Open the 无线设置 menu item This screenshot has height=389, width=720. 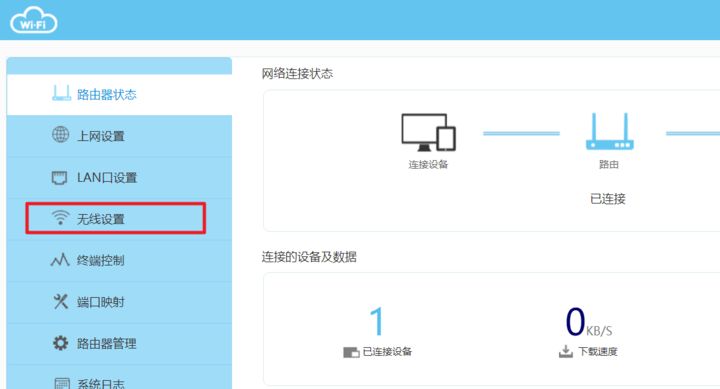click(119, 219)
